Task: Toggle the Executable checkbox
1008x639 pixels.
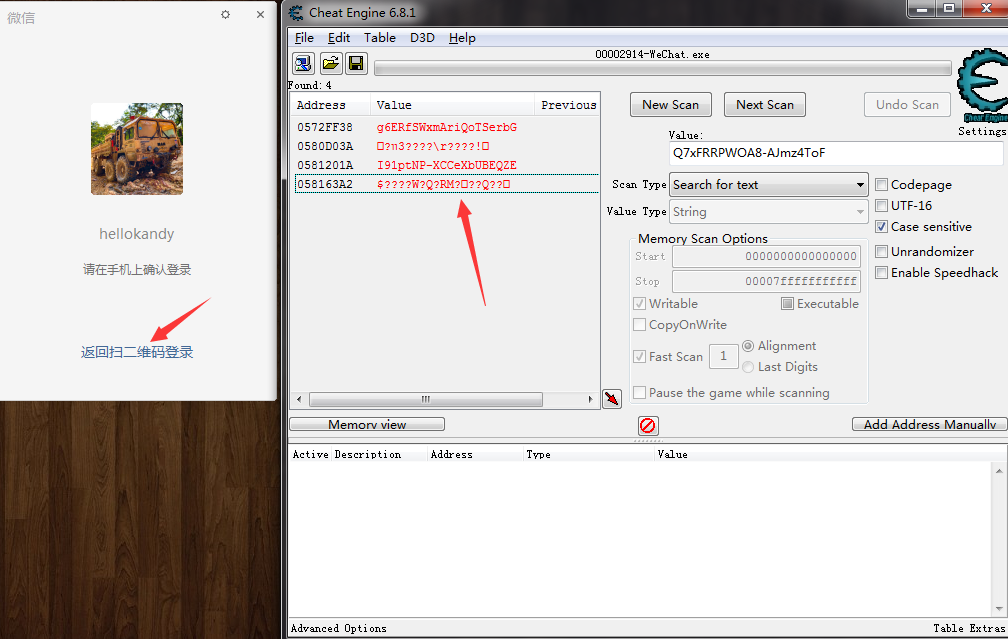Action: click(x=788, y=303)
